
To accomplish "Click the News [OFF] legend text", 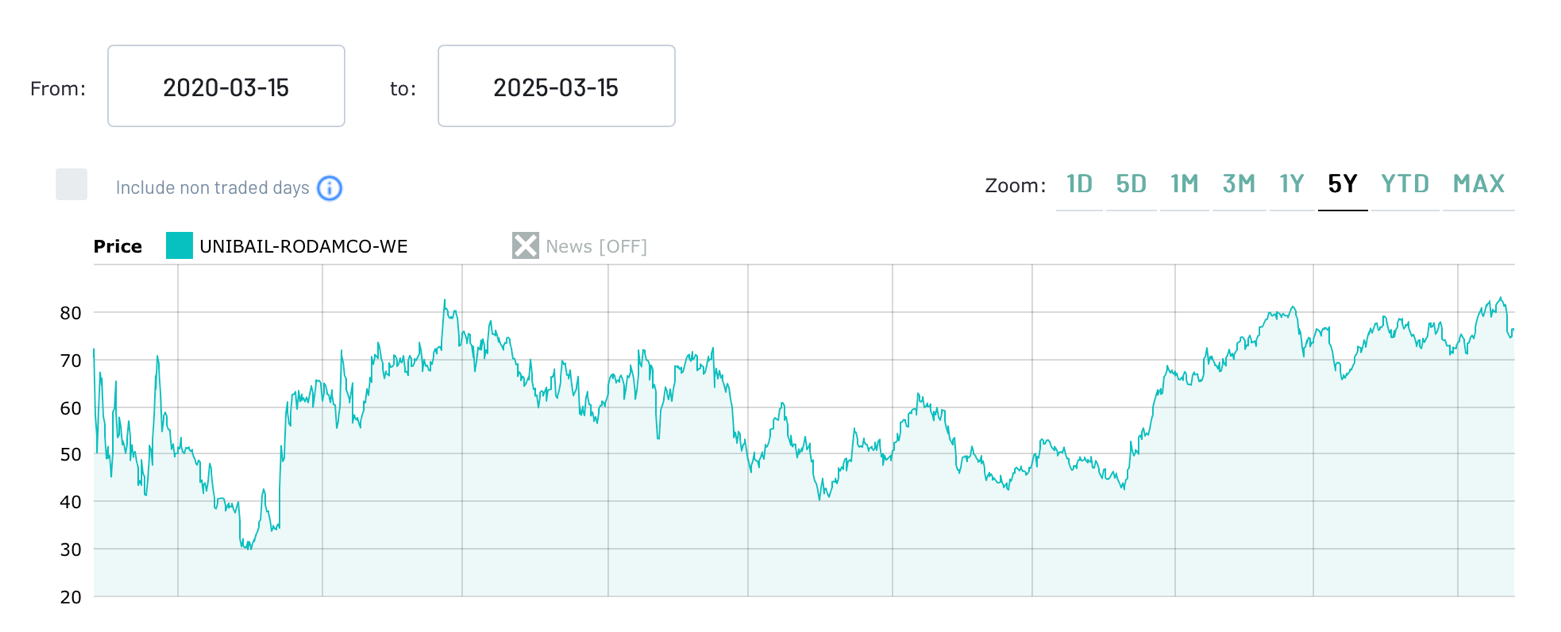I will [x=596, y=246].
